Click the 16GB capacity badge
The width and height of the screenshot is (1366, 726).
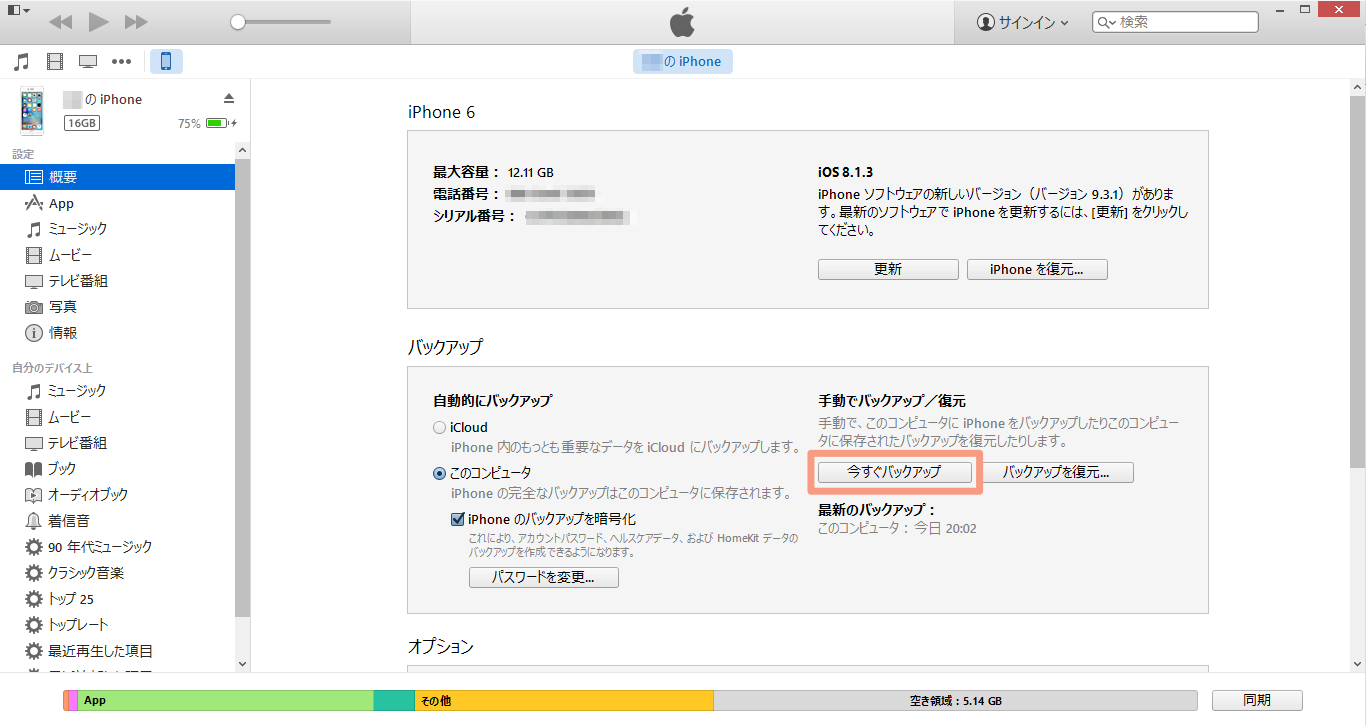(82, 123)
